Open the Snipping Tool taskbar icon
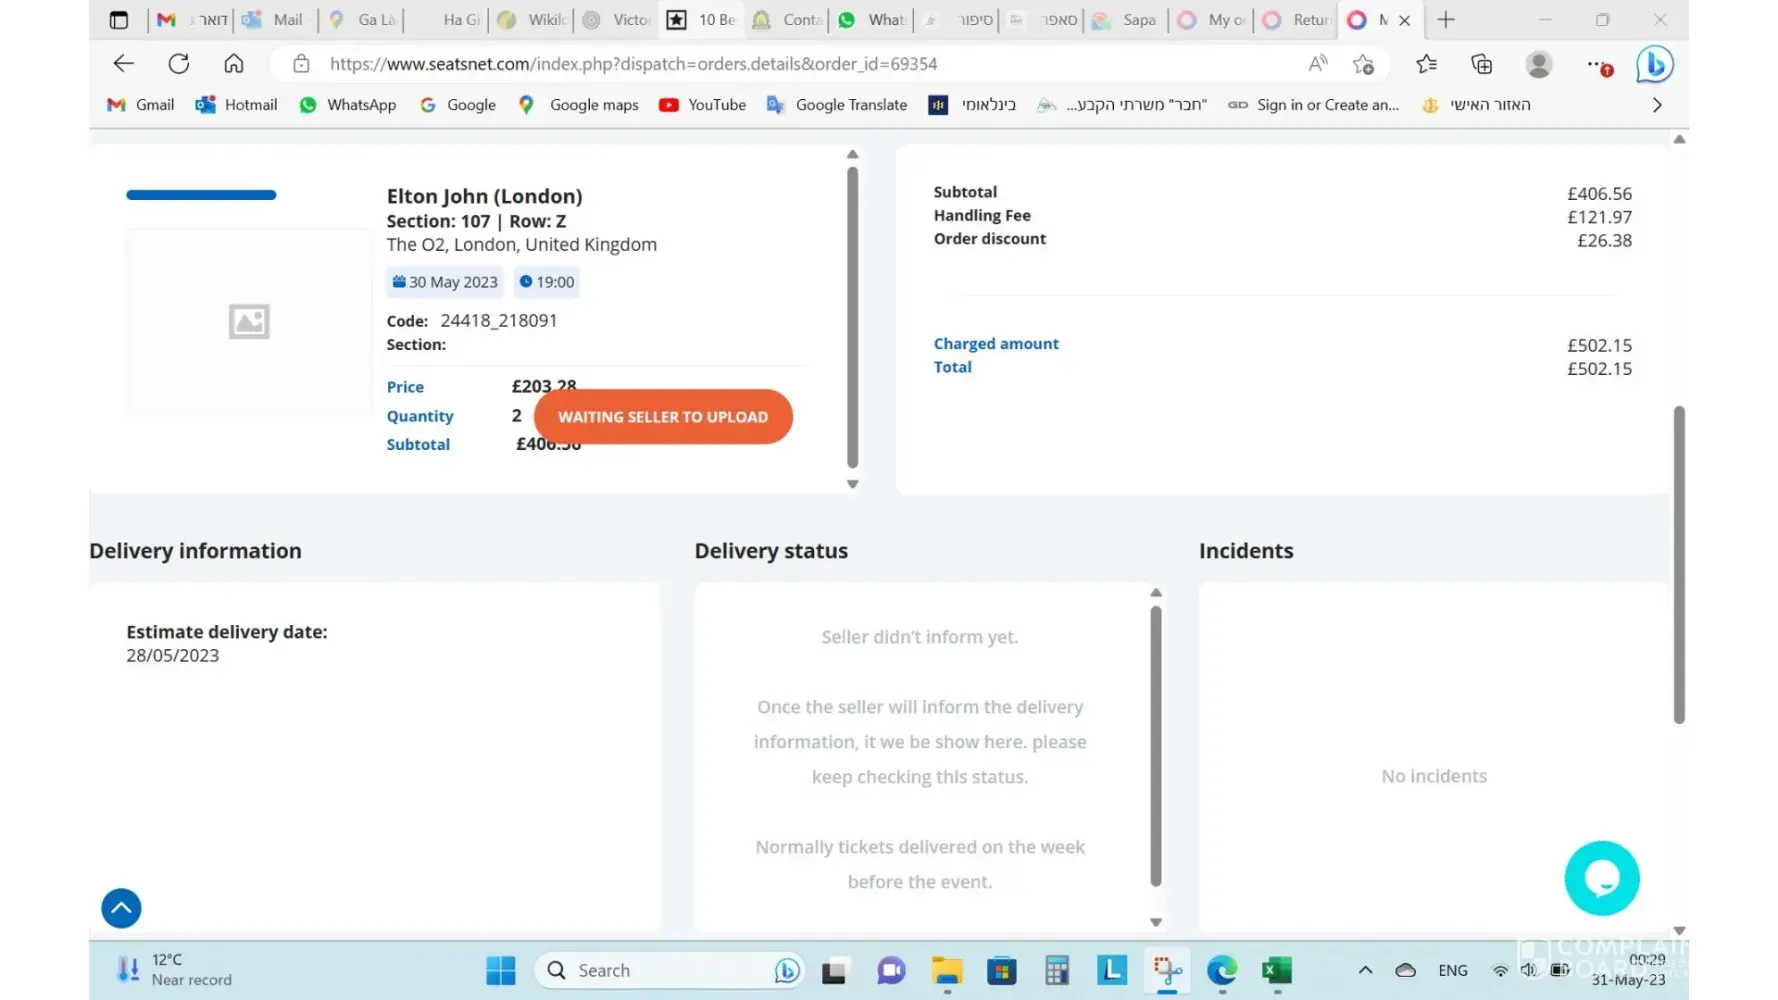The image size is (1778, 1000). click(1167, 970)
